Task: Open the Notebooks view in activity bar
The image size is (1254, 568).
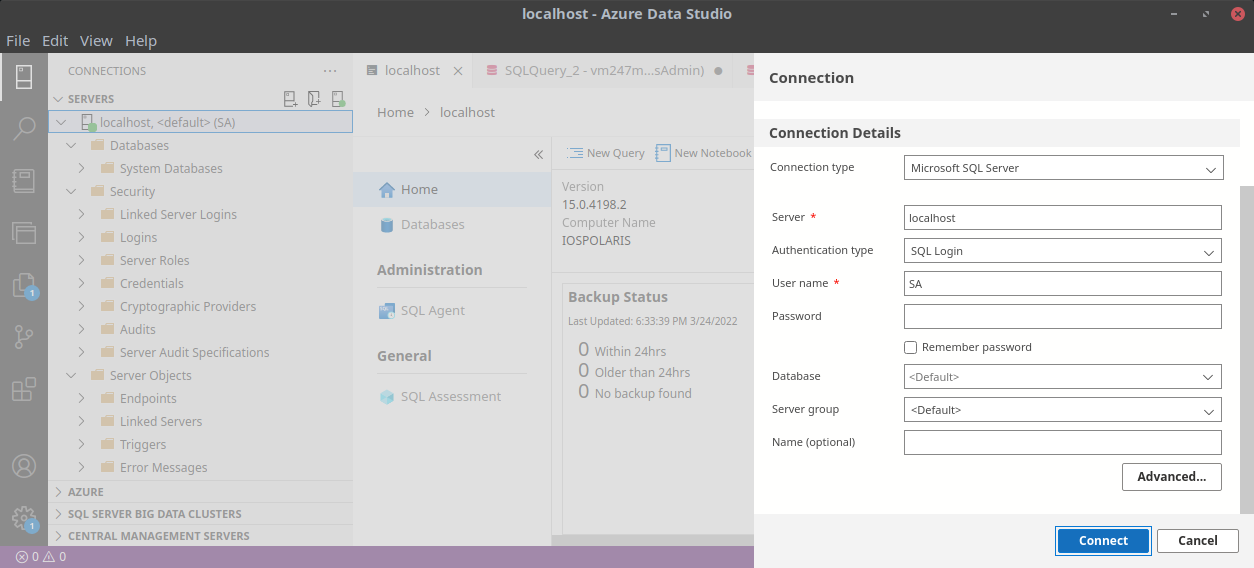Action: [24, 181]
